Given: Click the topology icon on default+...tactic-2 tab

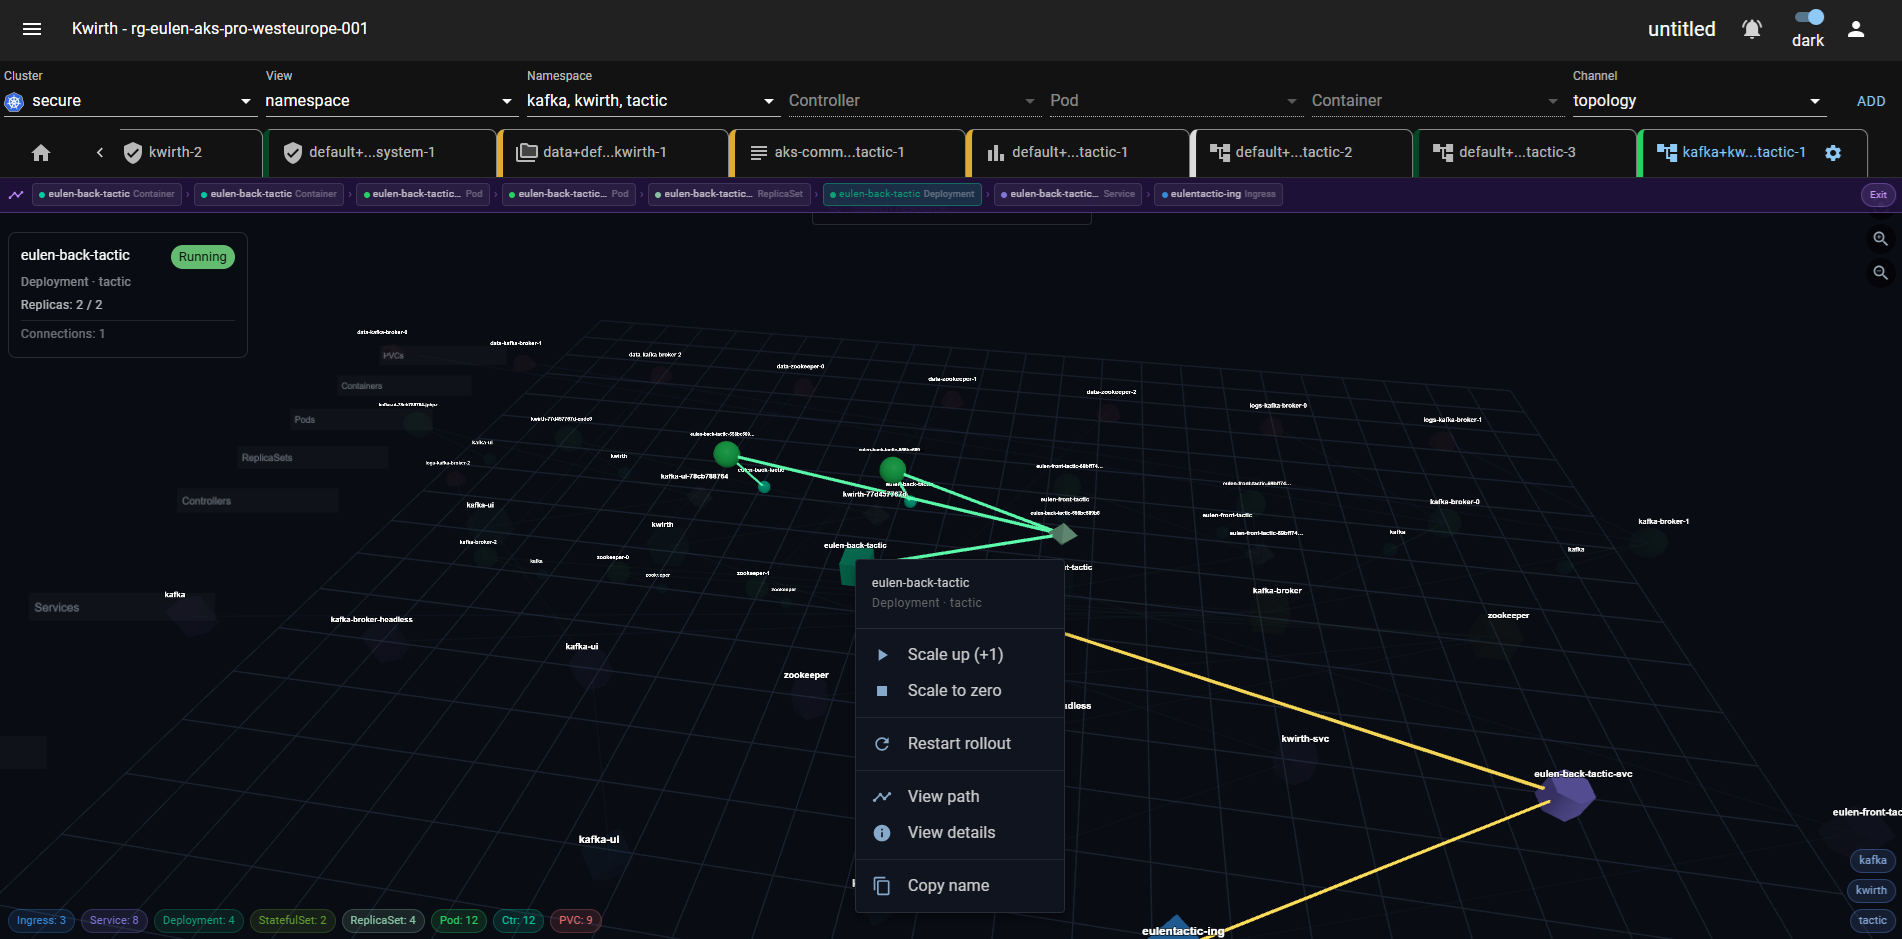Looking at the screenshot, I should click(1220, 153).
